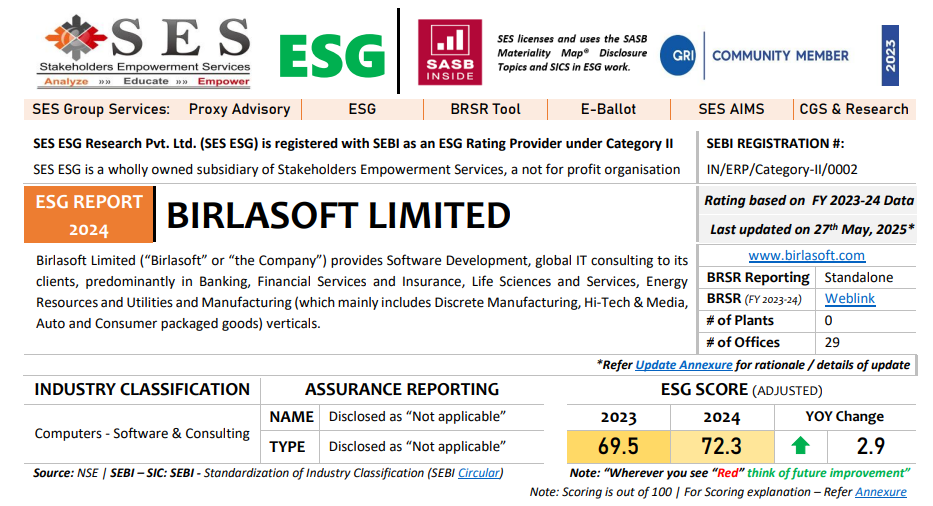
Task: Open the scoring explanation Annexure link
Action: (x=881, y=492)
